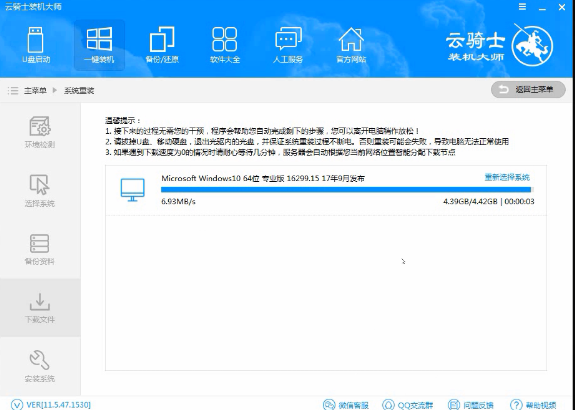Click 主菜单 in the breadcrumb

(x=35, y=91)
